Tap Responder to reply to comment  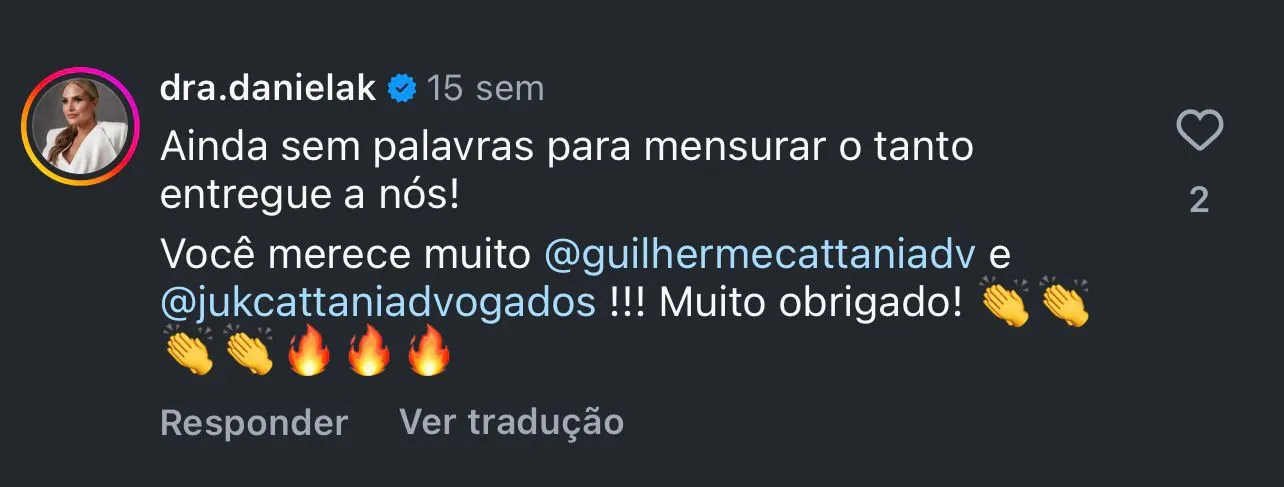click(254, 422)
